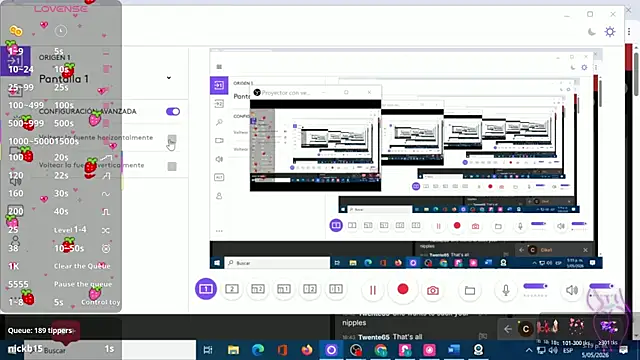Adjust the speaker volume slider
640x360 pixels.
pyautogui.click(x=601, y=287)
